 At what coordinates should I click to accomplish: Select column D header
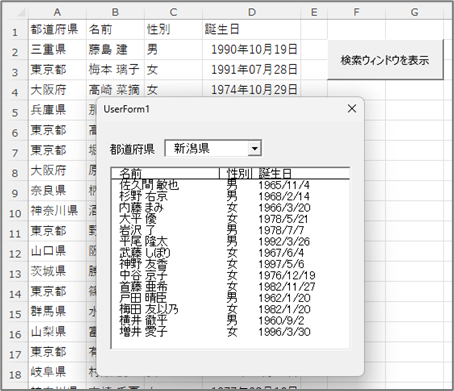pos(252,12)
